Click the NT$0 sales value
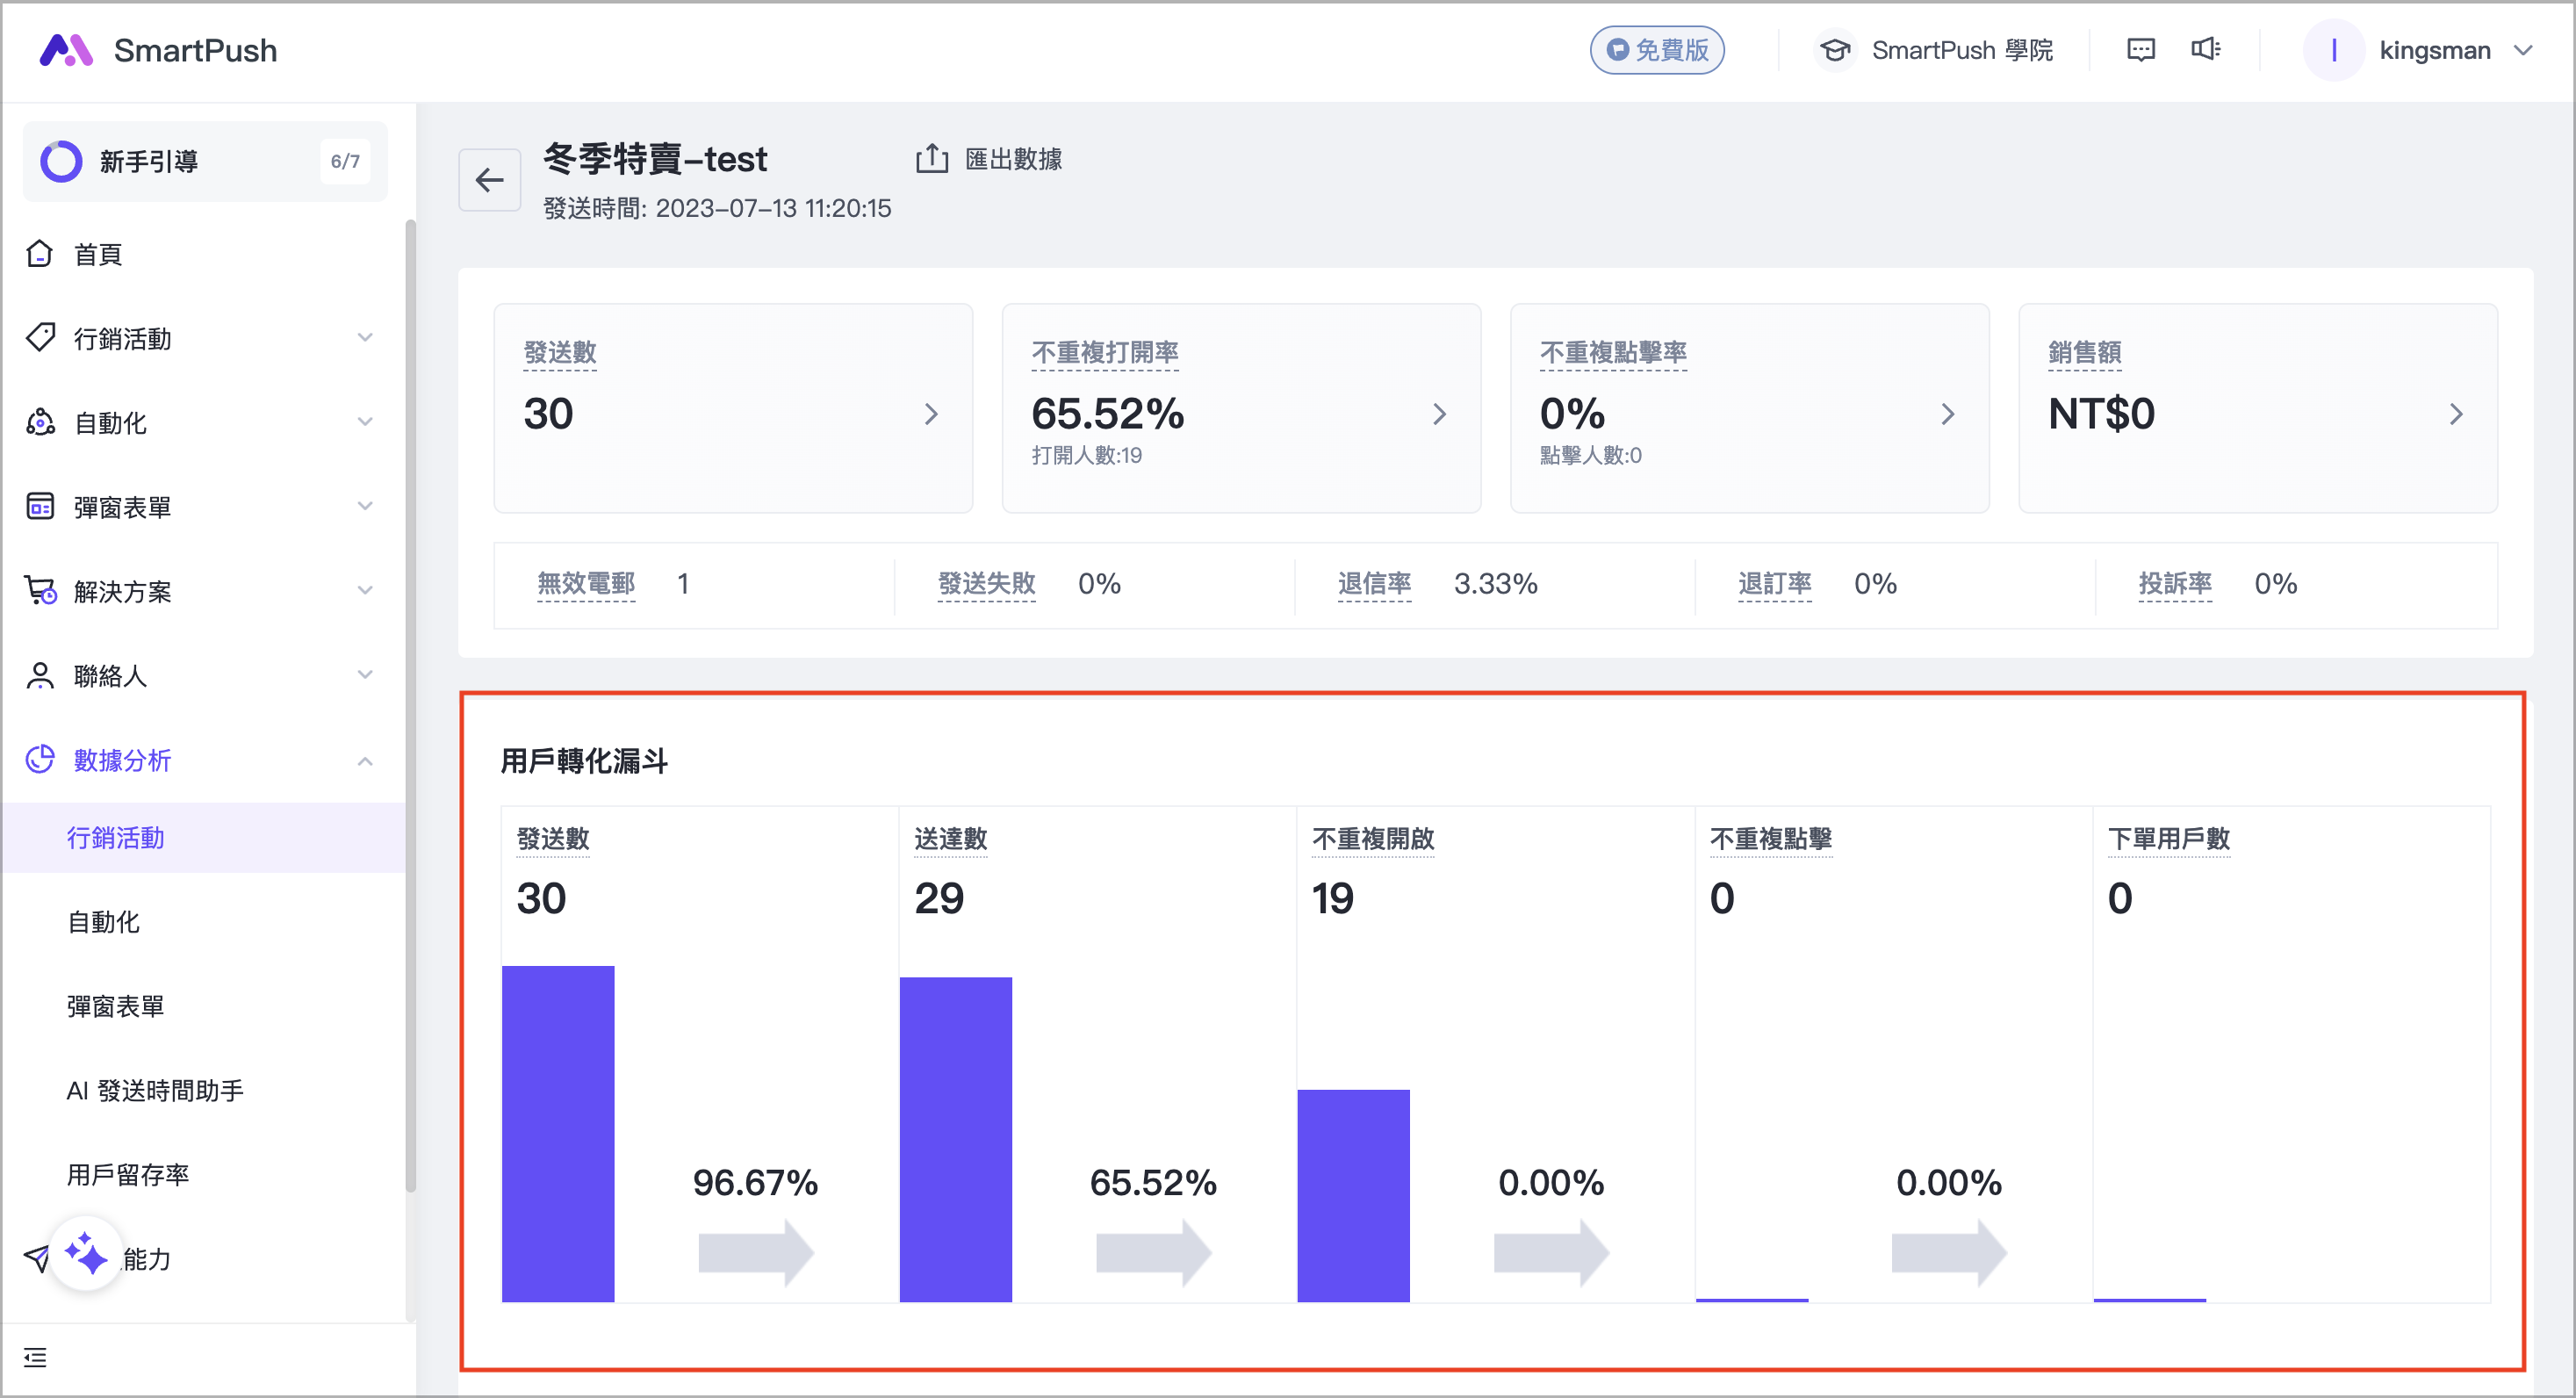This screenshot has height=1398, width=2576. pyautogui.click(x=2101, y=413)
